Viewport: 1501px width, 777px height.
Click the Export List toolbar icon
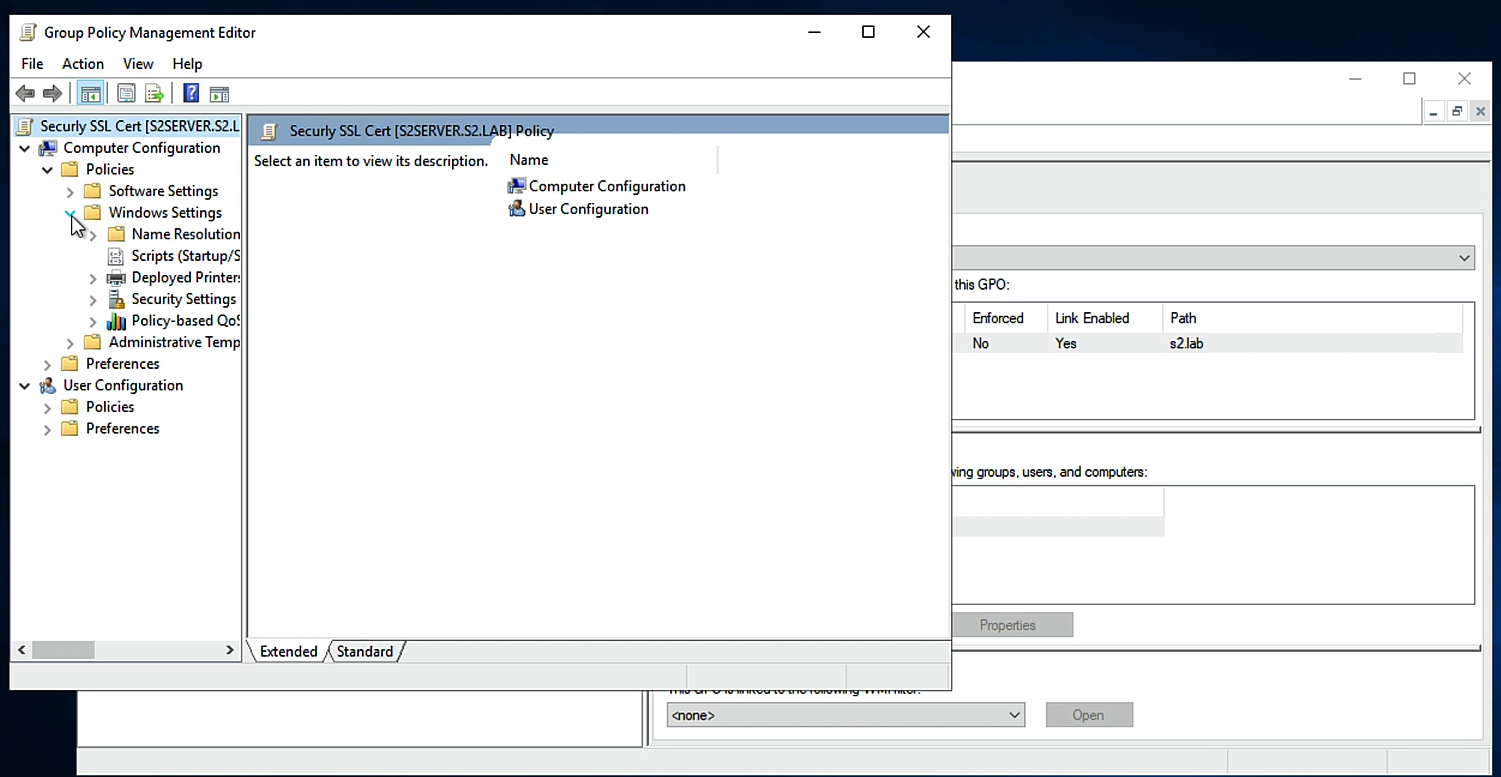(154, 94)
